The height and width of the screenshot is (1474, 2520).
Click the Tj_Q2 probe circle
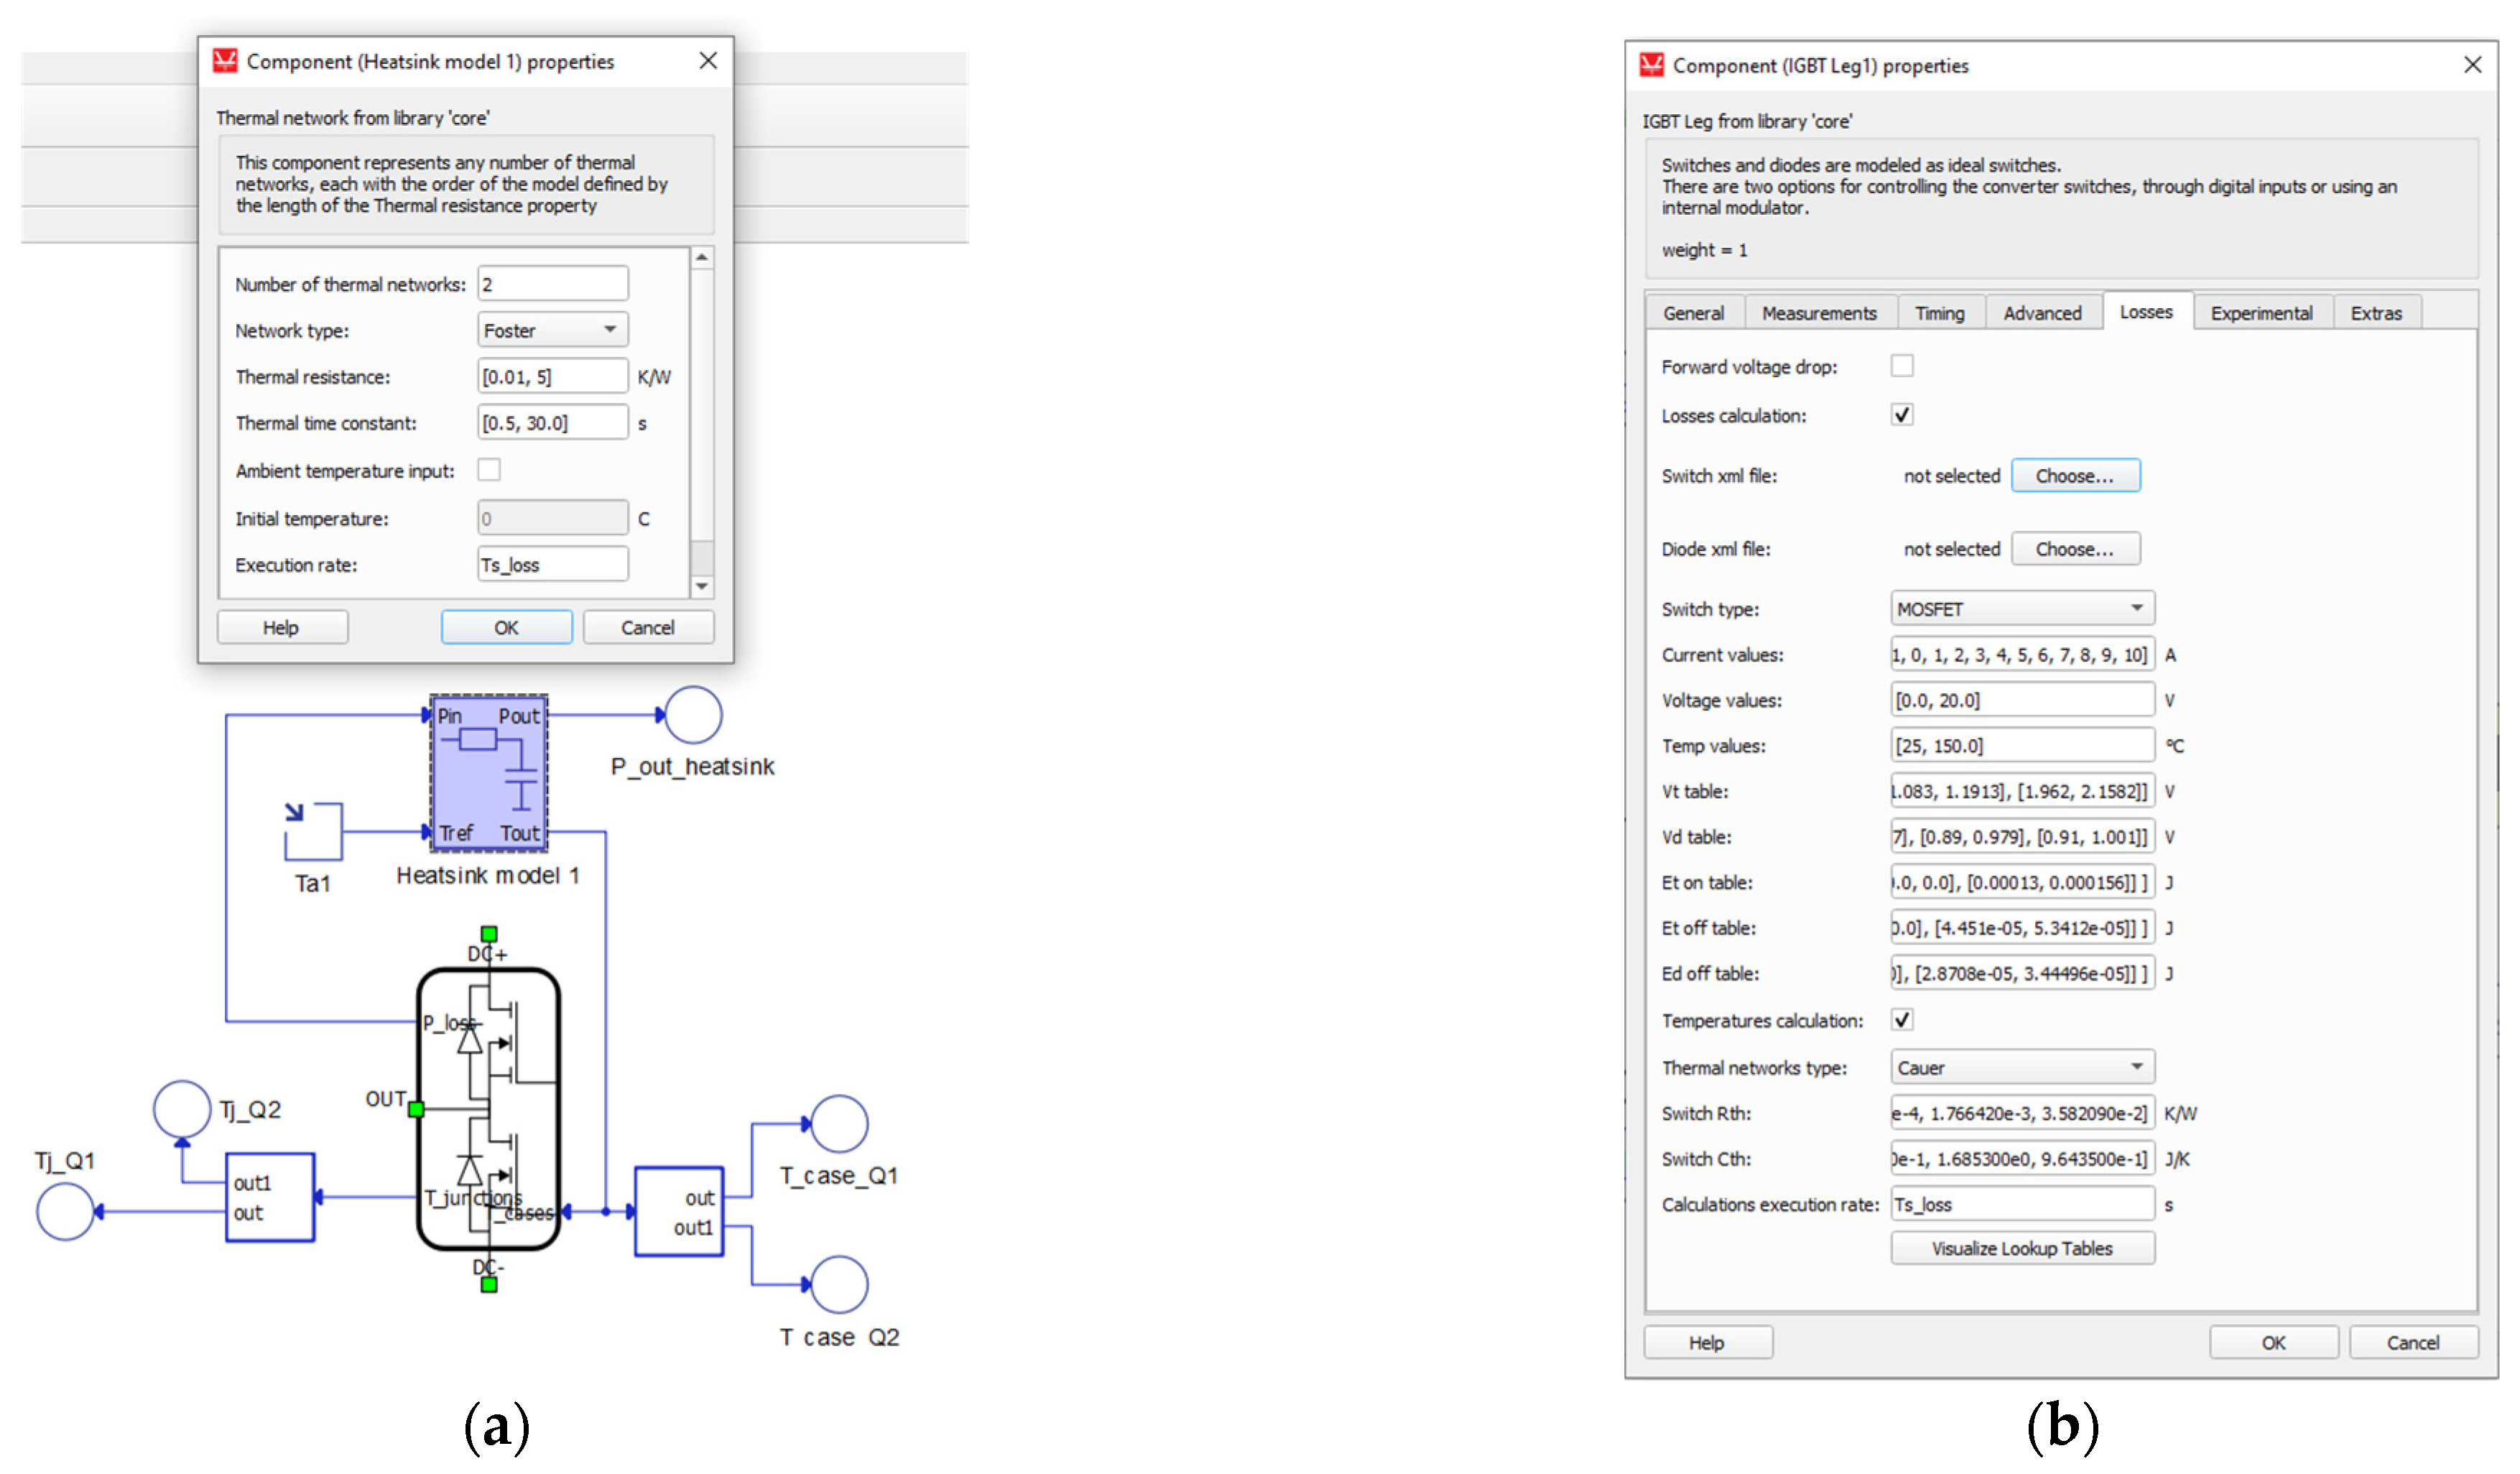point(182,1109)
